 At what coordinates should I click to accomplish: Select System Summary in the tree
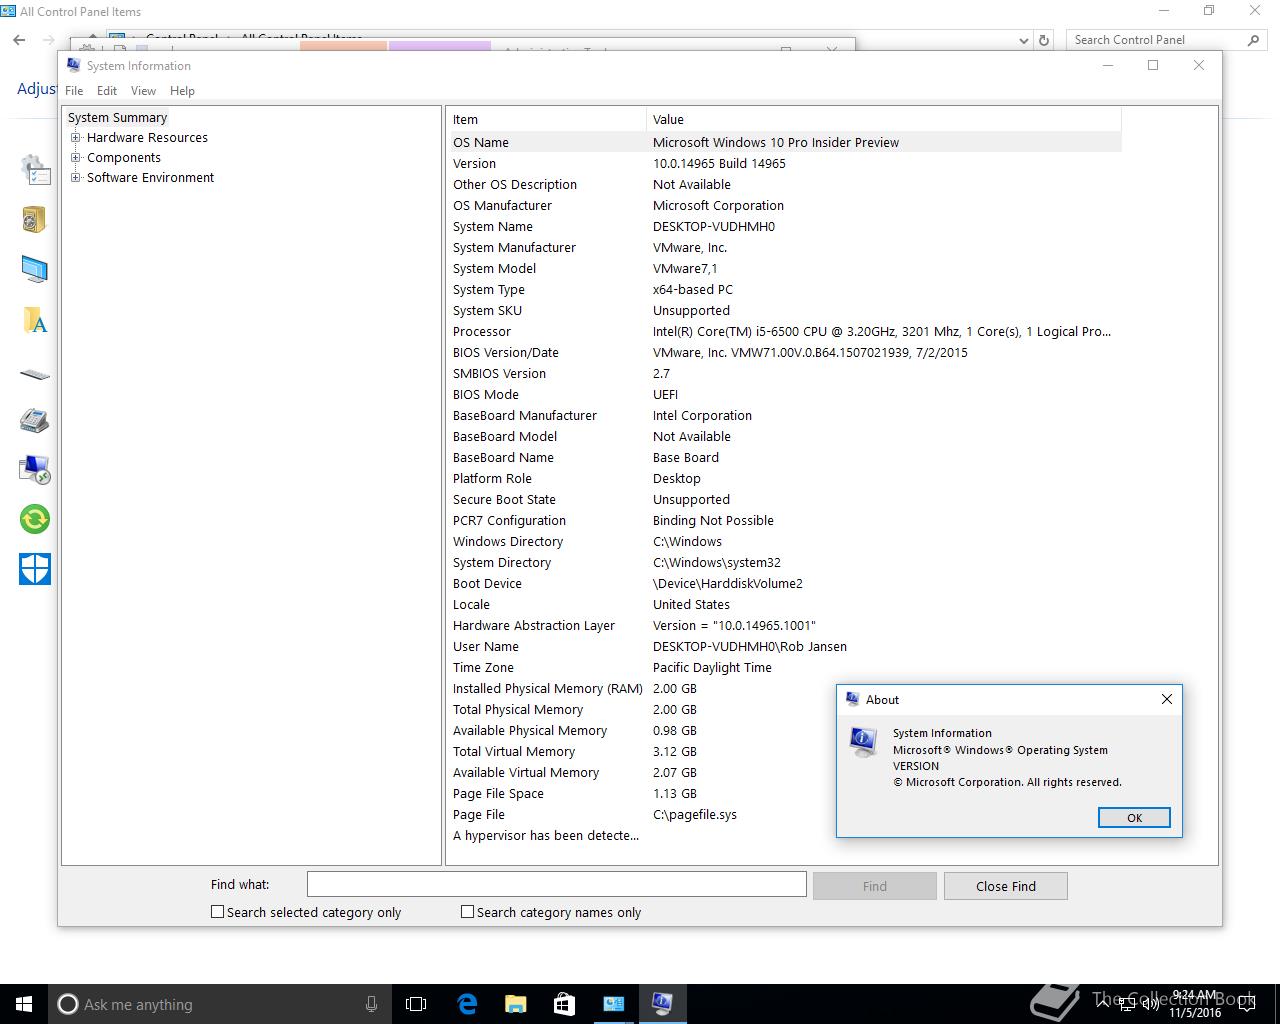(117, 118)
